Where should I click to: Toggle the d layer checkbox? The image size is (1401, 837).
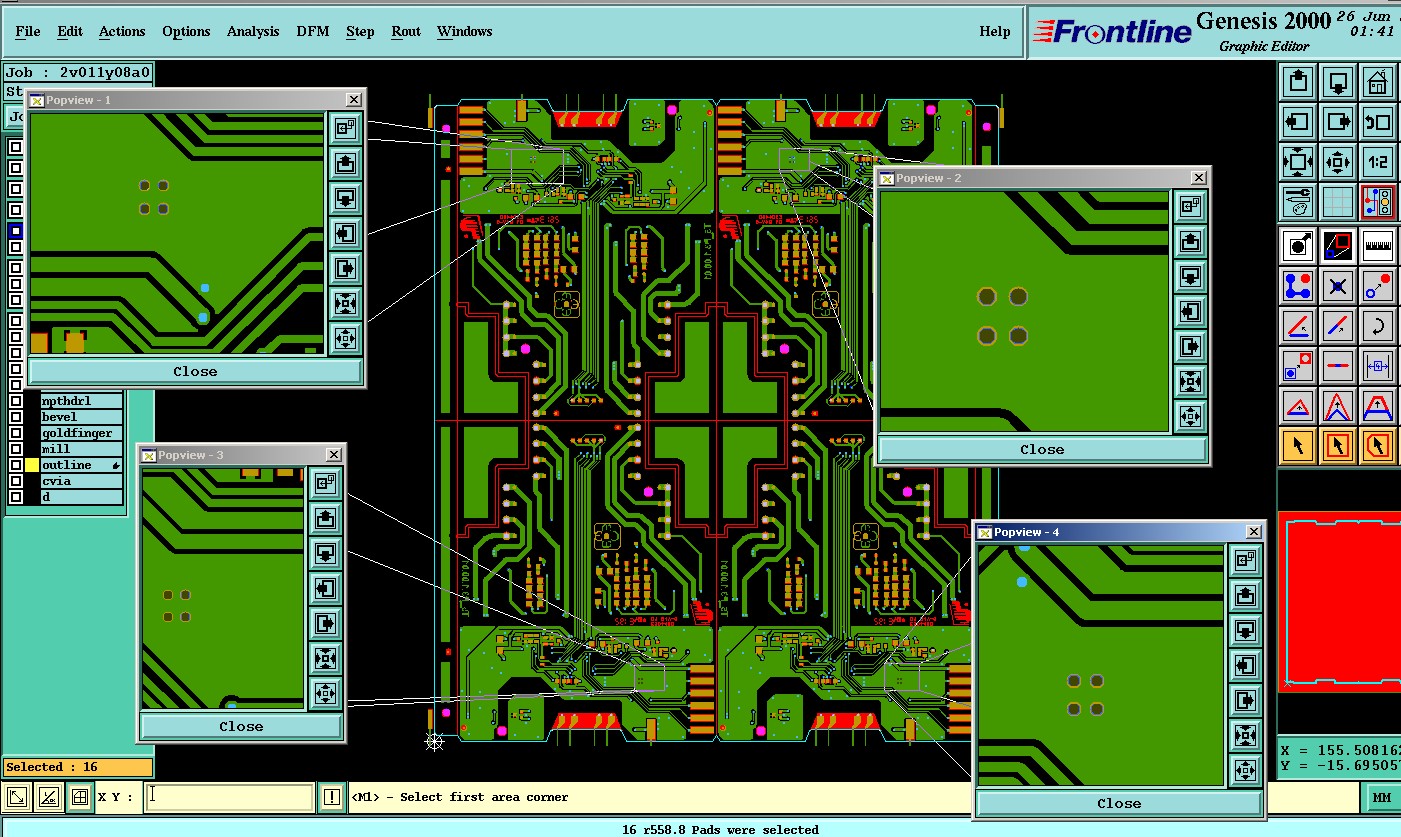point(16,497)
